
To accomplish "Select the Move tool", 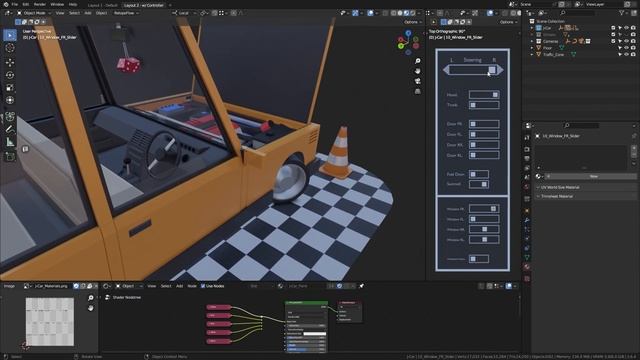I will [10, 62].
